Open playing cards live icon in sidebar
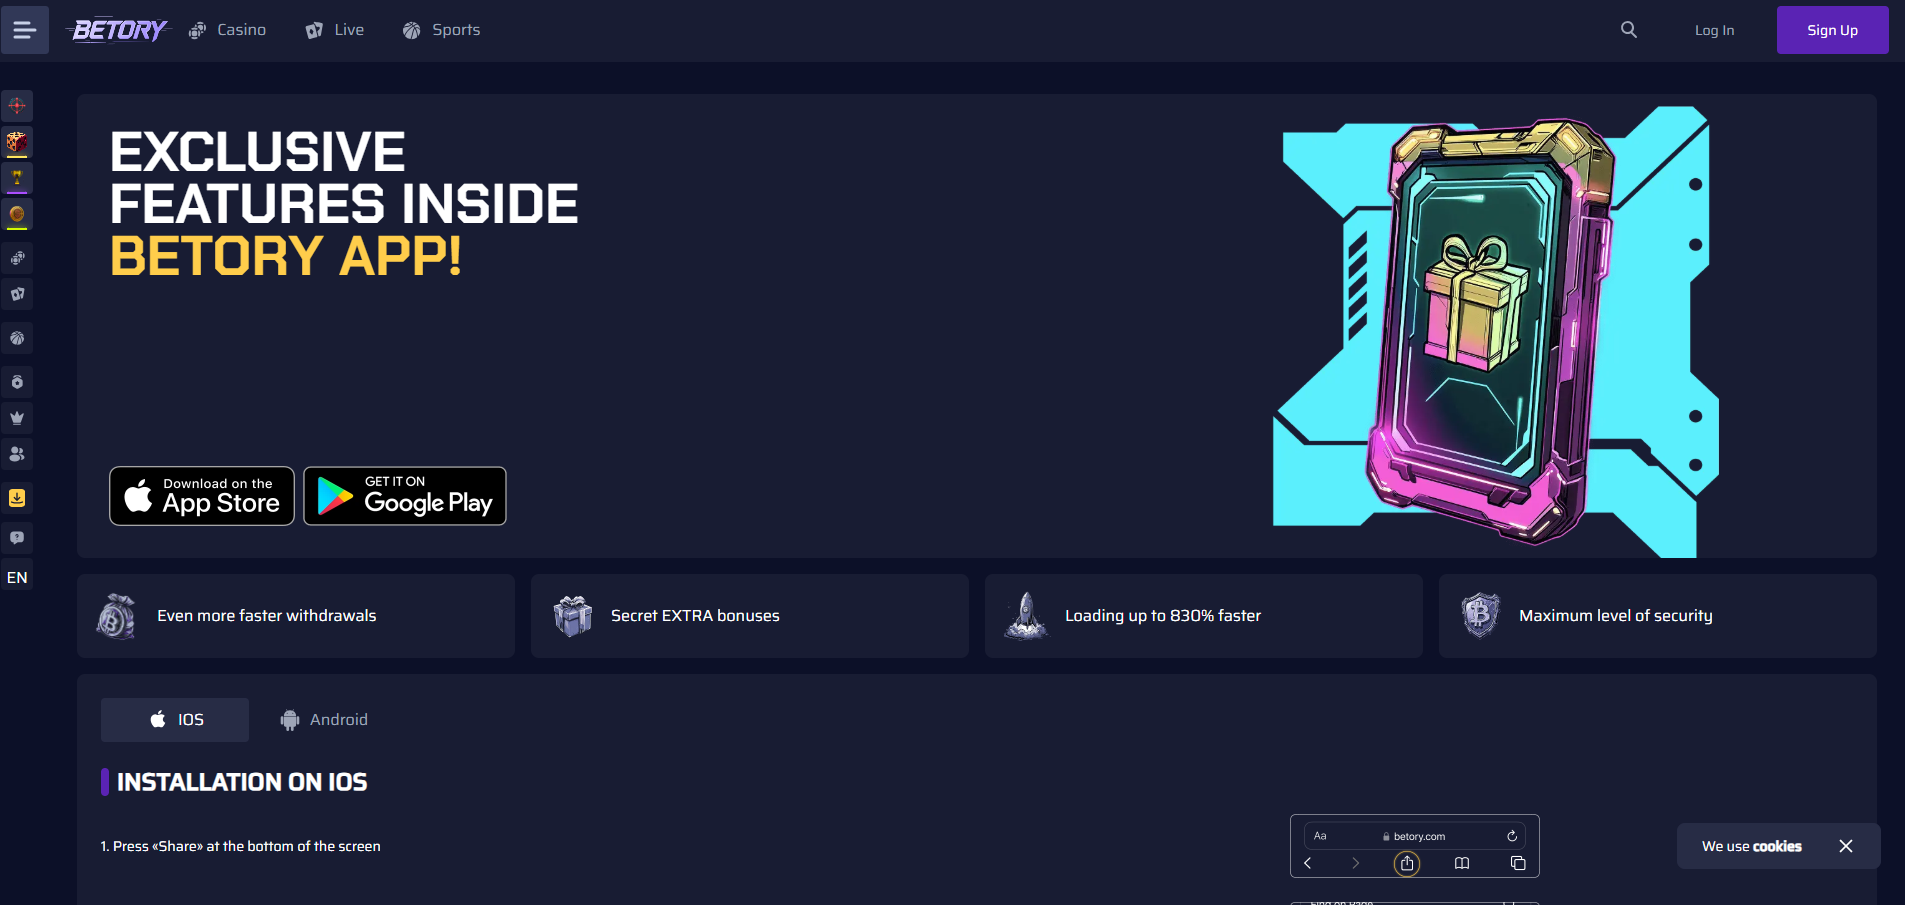 pyautogui.click(x=17, y=294)
